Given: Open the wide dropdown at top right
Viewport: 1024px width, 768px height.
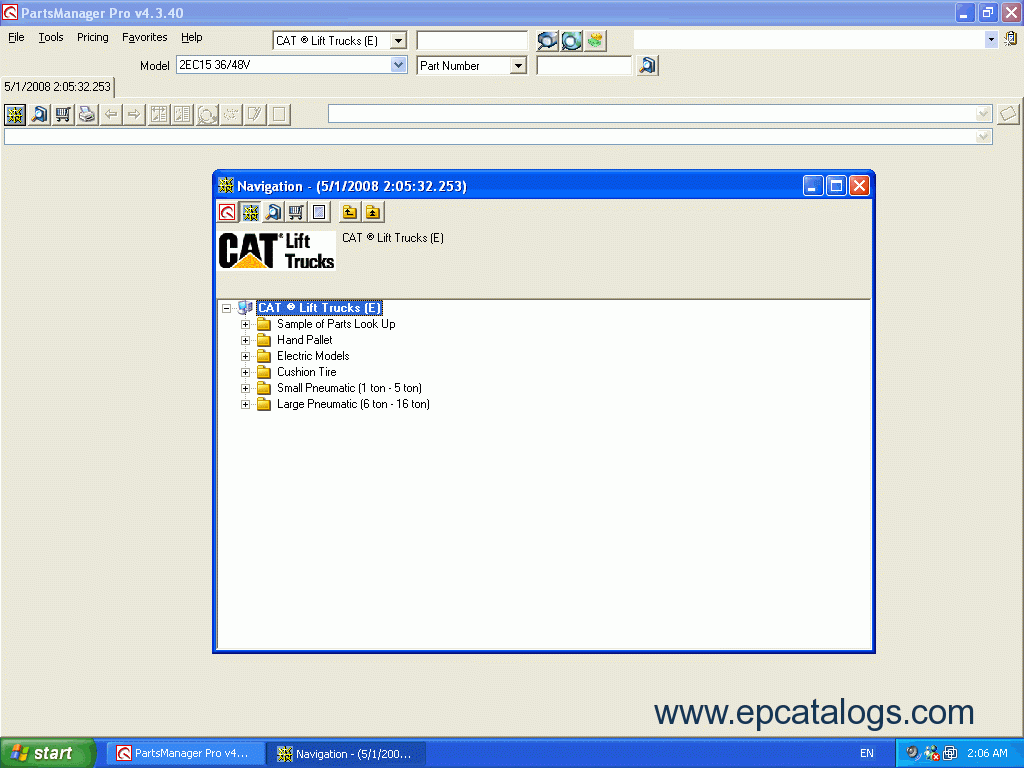Looking at the screenshot, I should click(991, 40).
